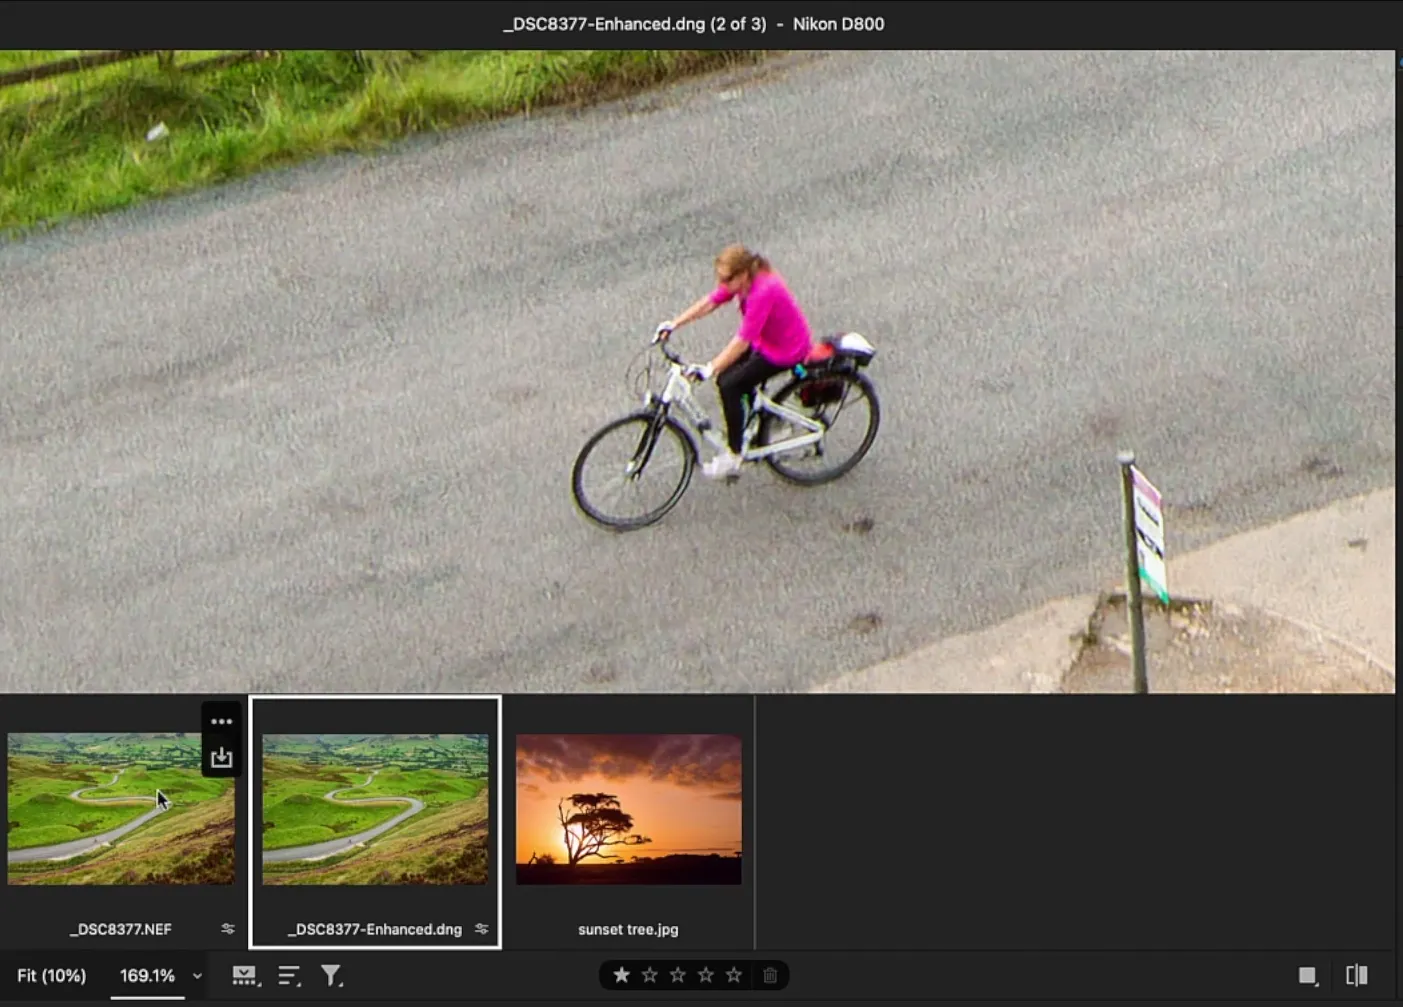Click the sort order icon

[x=289, y=976]
